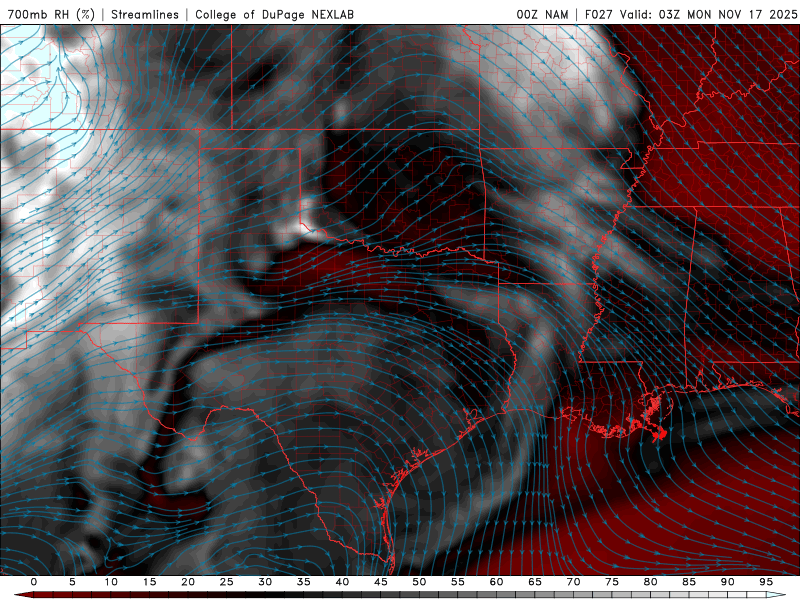This screenshot has width=800, height=600.
Task: Select the 90 label on the RH scale
Action: pyautogui.click(x=727, y=582)
